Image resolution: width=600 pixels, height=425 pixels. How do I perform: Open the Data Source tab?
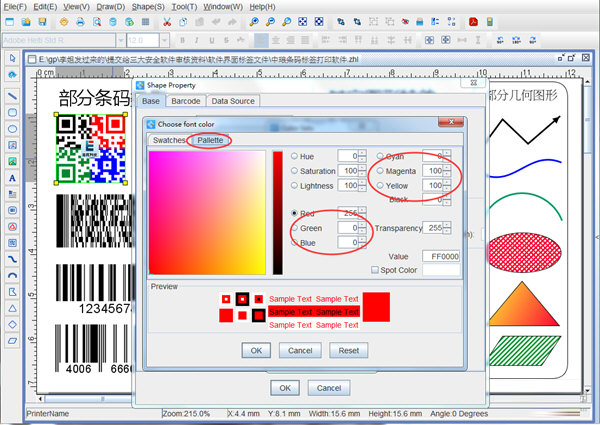tap(232, 101)
